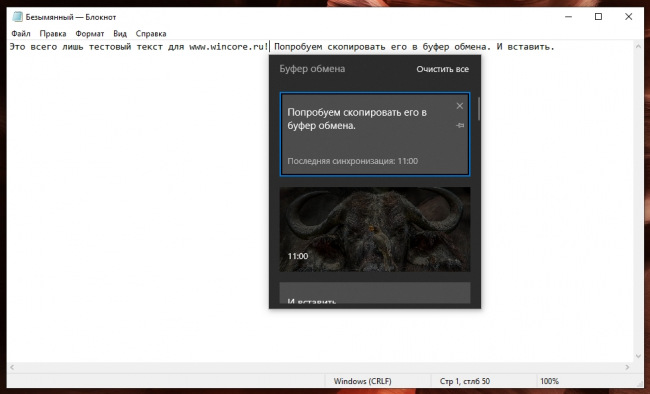This screenshot has height=394, width=650.
Task: Click the window title 'Безымянный — Блокнот'
Action: [x=71, y=17]
